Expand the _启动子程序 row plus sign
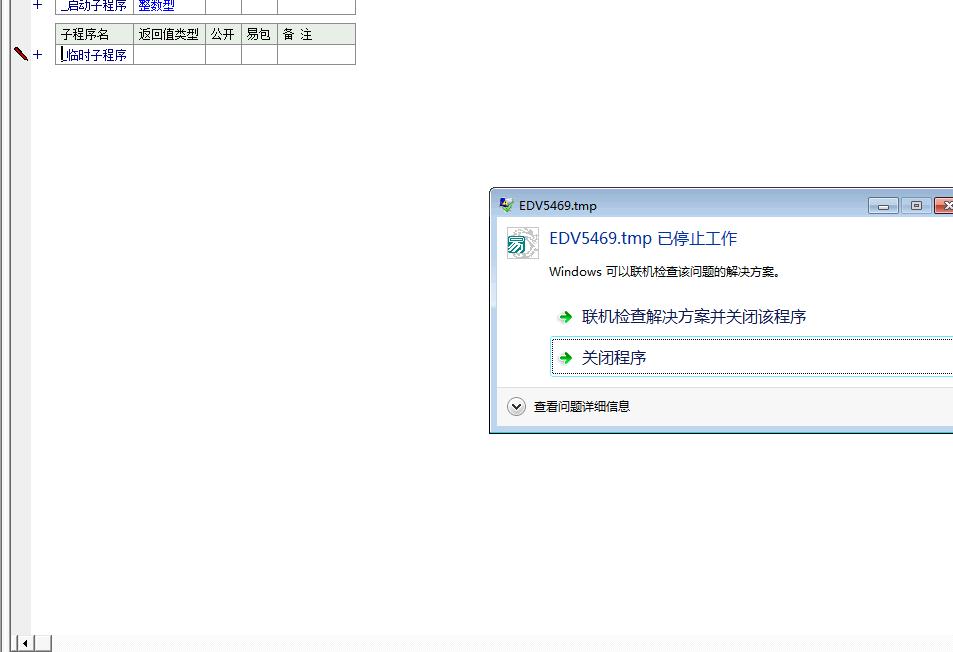The height and width of the screenshot is (652, 953). pyautogui.click(x=38, y=4)
